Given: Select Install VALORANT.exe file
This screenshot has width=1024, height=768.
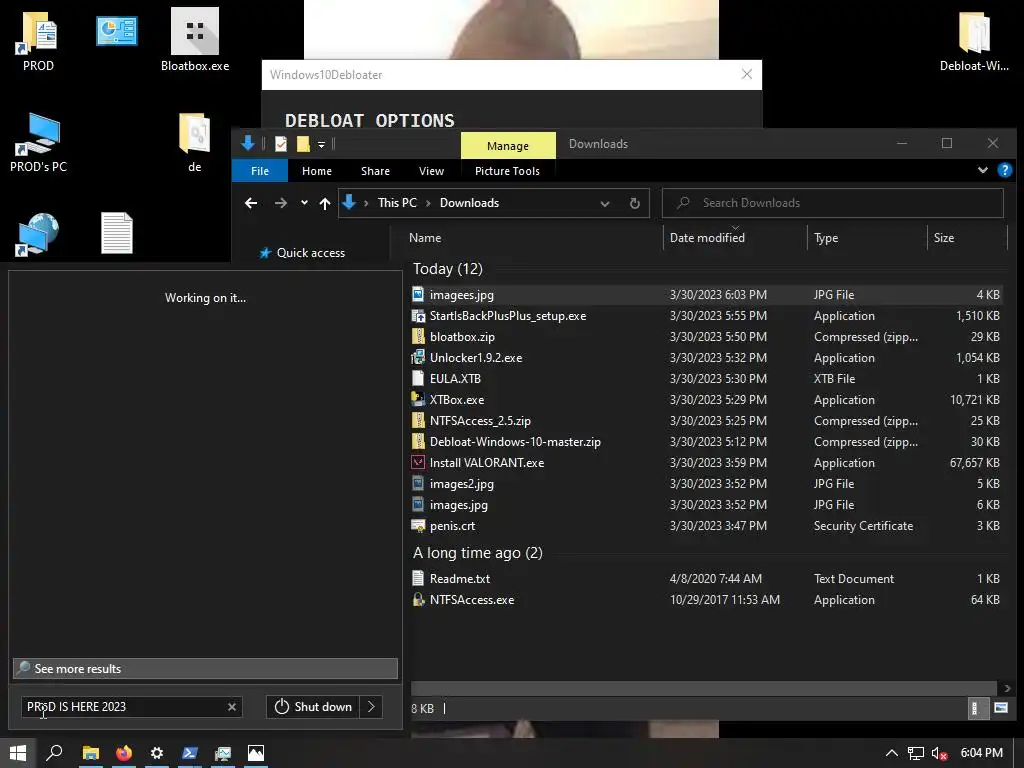Looking at the screenshot, I should 705,462.
